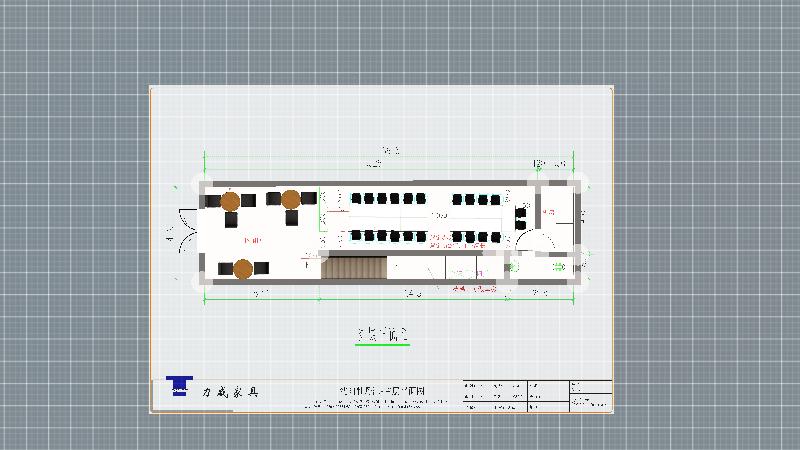Select the staircase in the floor plan

[x=353, y=267]
